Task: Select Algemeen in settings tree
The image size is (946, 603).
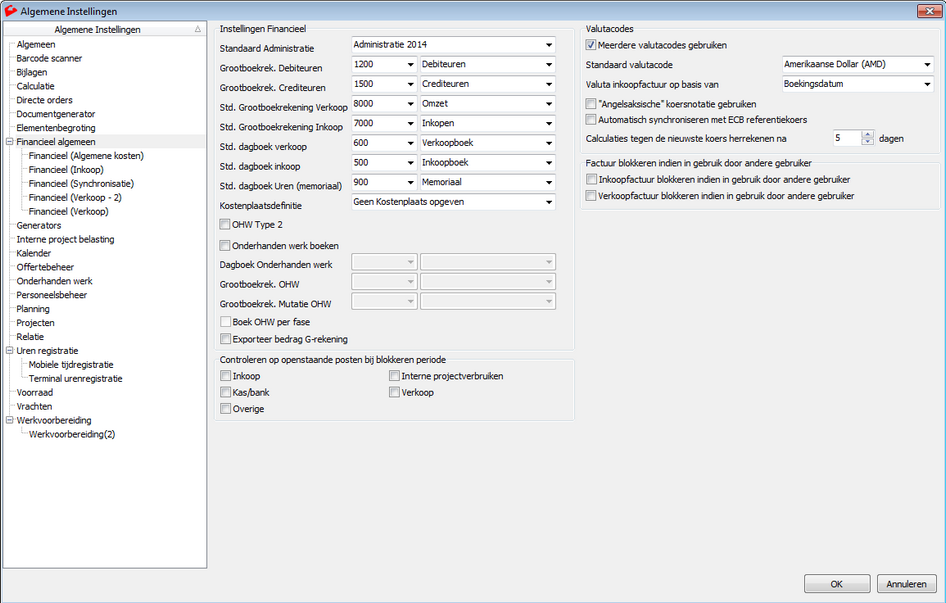Action: pos(36,45)
